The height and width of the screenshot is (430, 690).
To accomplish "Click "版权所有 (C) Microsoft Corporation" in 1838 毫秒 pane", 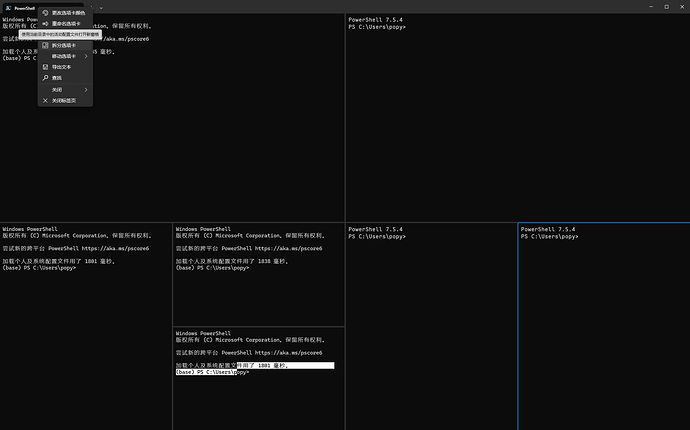I will coord(228,236).
